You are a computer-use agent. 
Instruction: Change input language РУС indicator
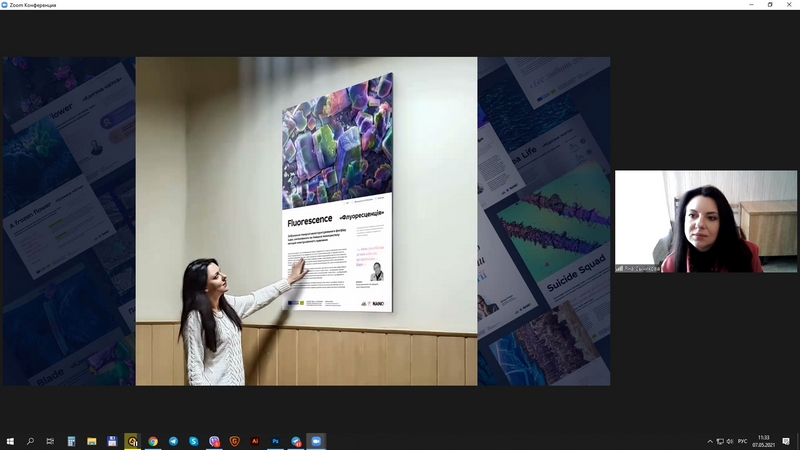point(742,441)
